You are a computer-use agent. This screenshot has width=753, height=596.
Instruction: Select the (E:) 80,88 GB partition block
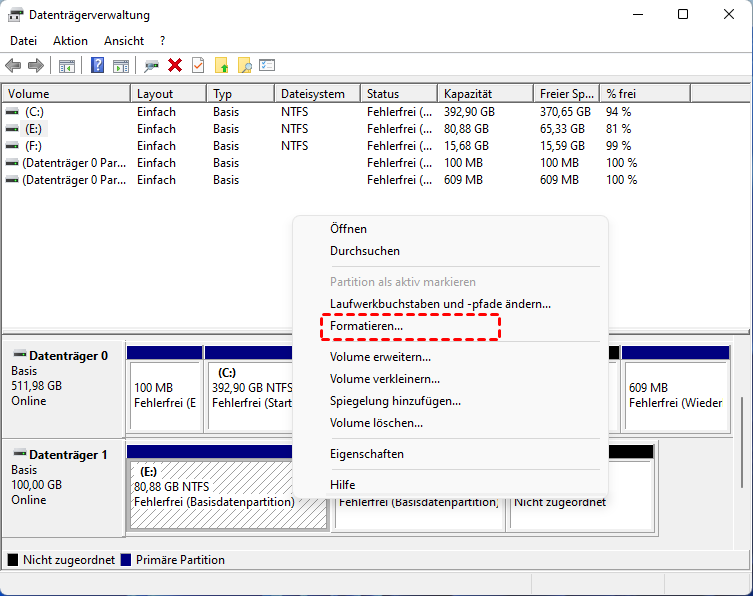[227, 487]
